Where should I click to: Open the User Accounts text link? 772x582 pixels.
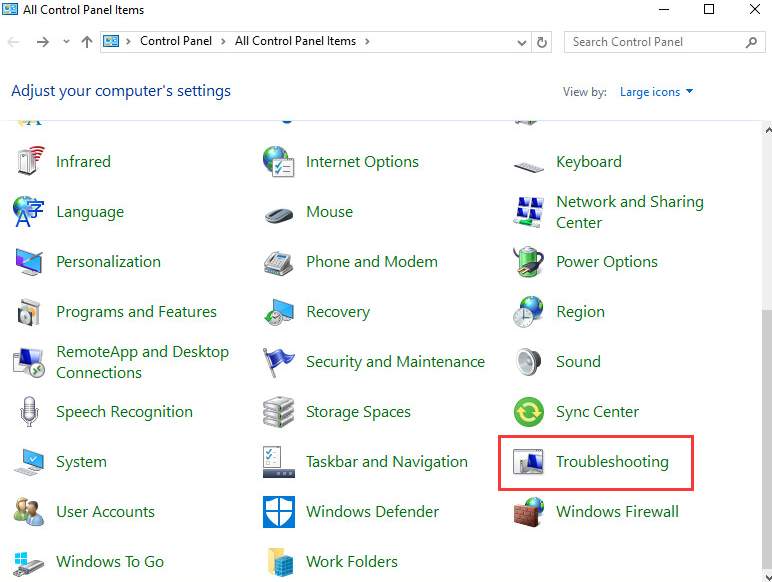click(x=105, y=512)
